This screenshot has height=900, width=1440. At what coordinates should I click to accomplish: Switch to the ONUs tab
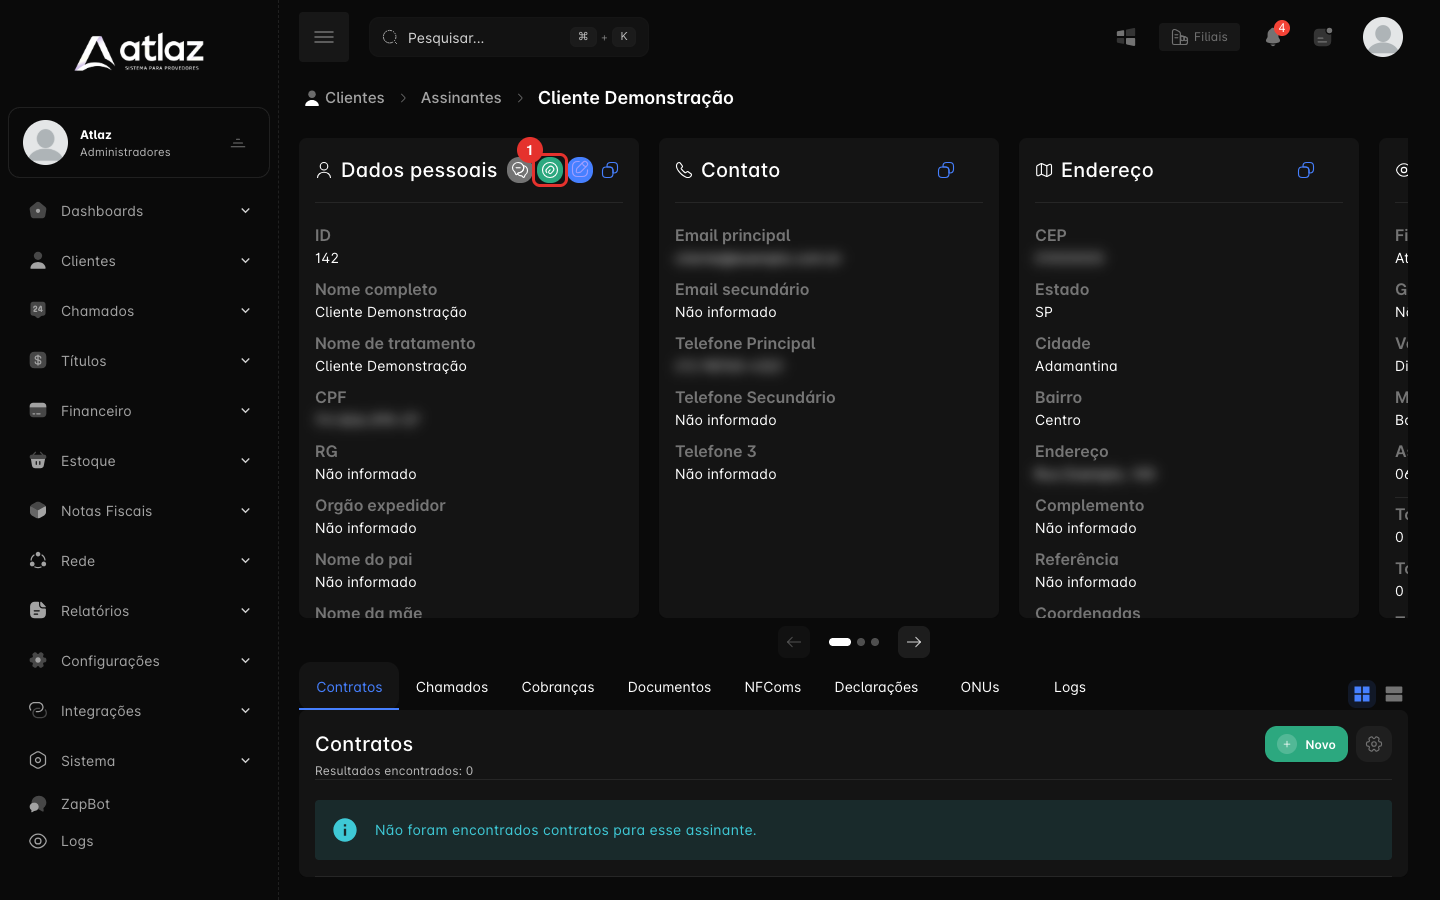coord(980,687)
